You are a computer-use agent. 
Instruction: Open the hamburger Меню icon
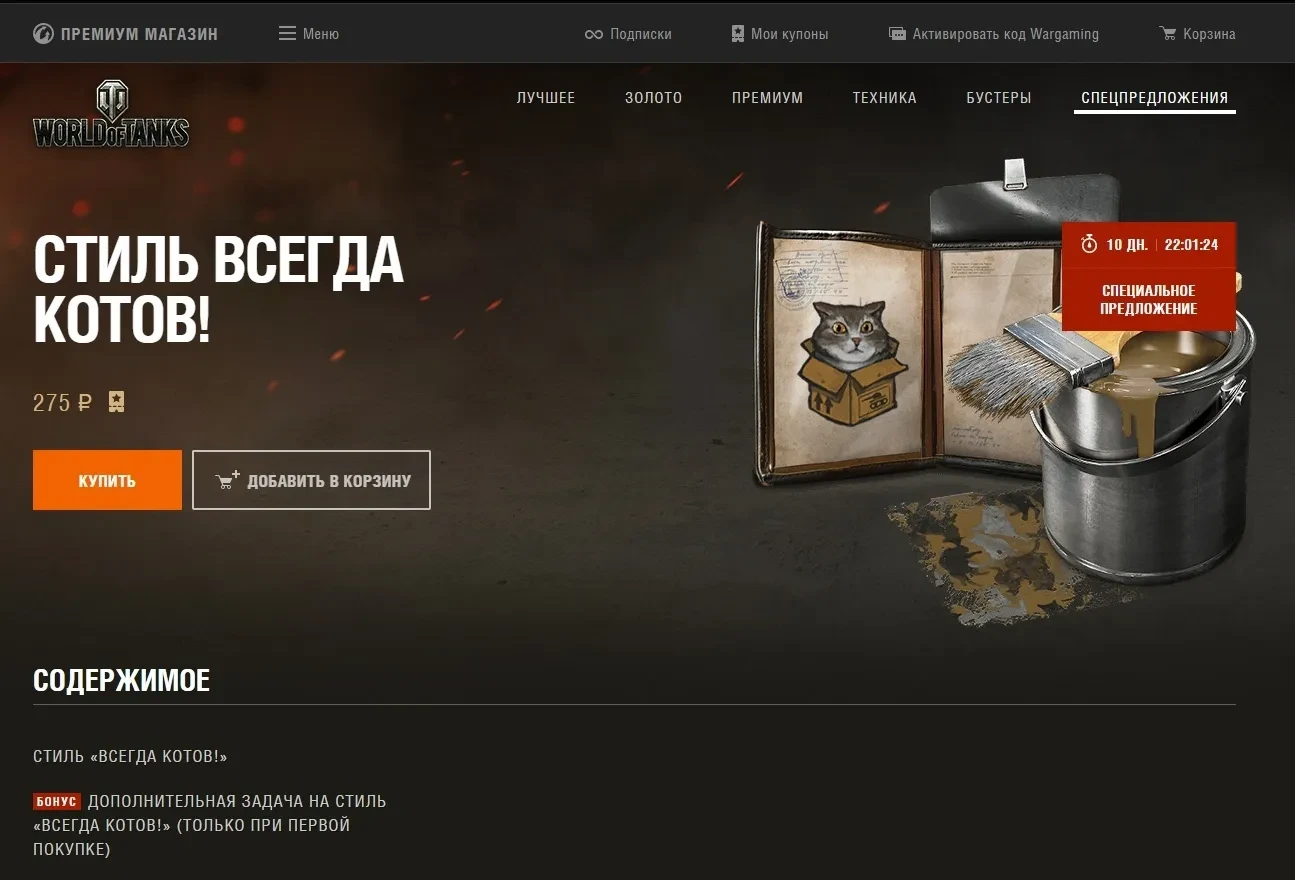(287, 34)
